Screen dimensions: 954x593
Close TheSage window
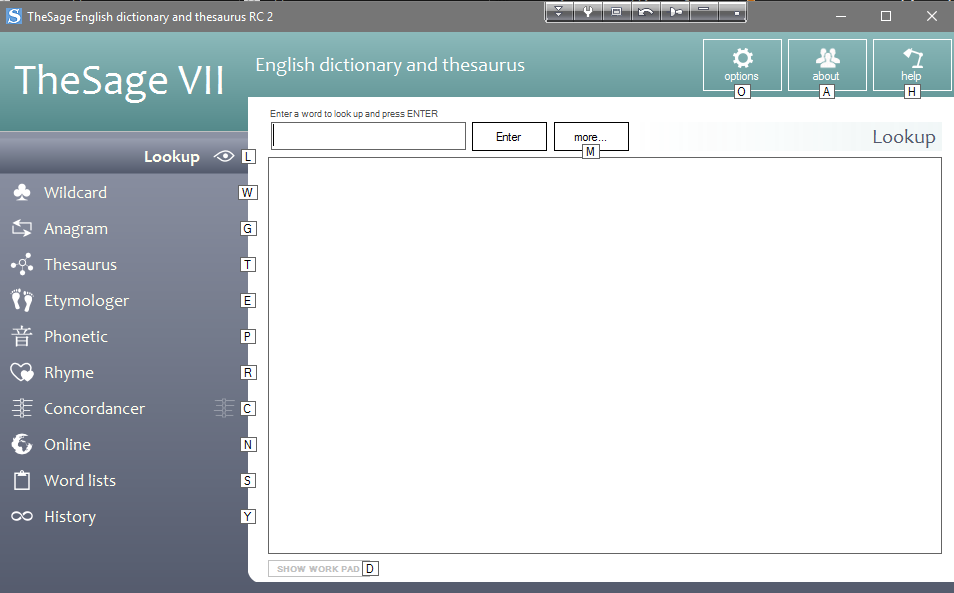point(931,16)
